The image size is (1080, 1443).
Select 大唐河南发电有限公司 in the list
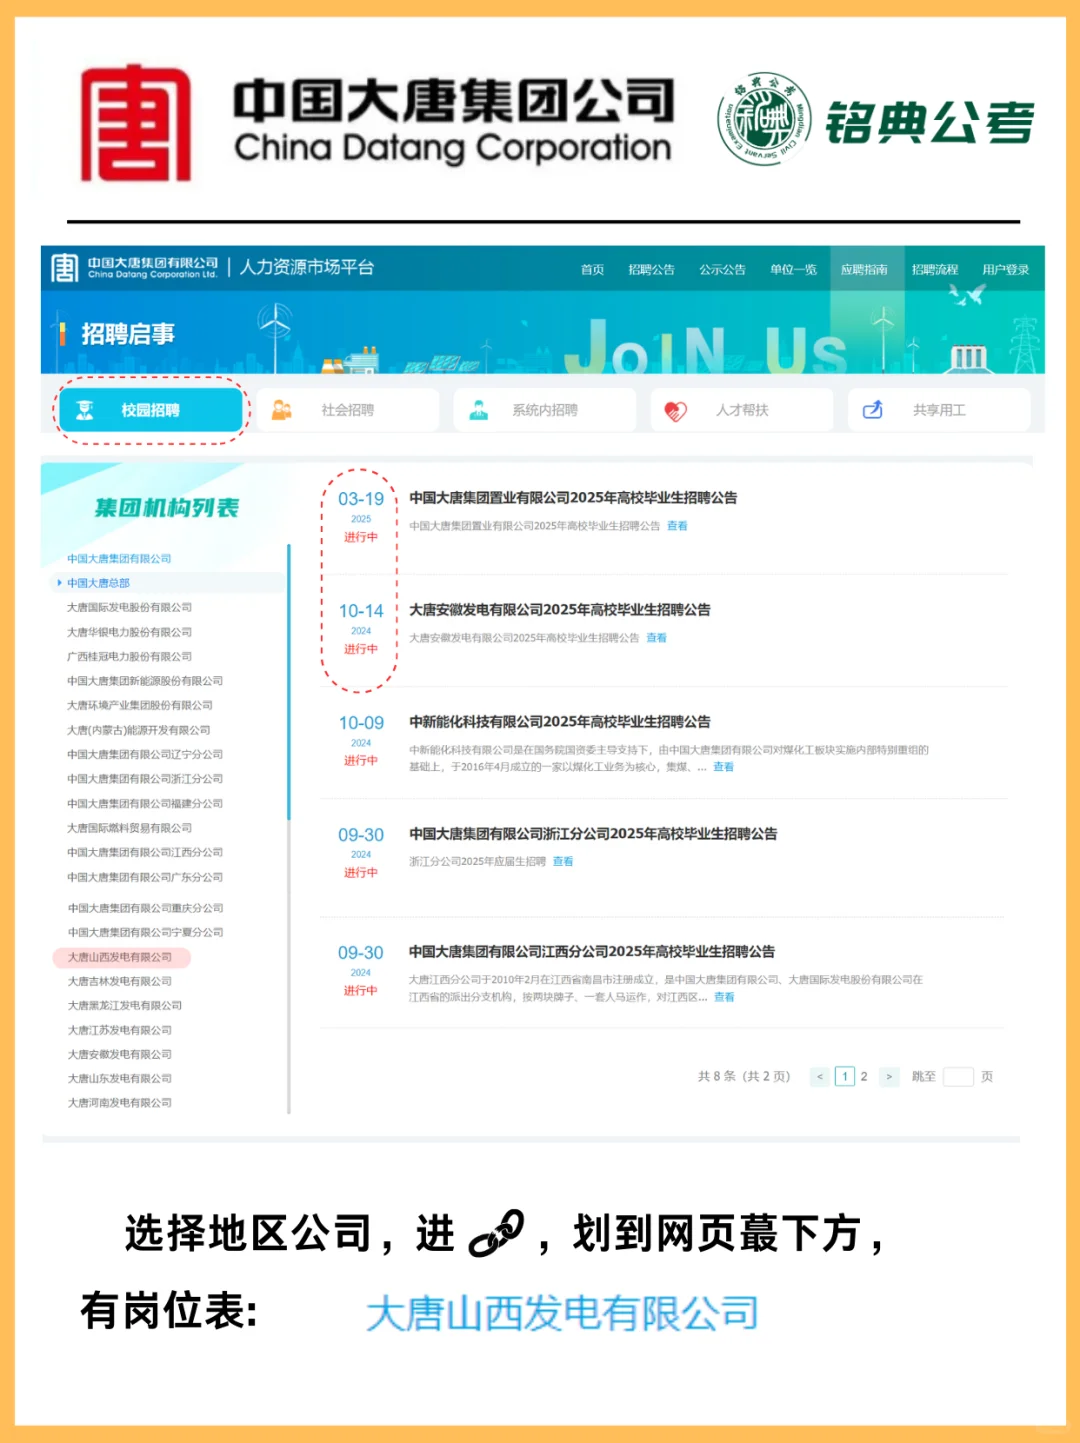(x=119, y=1103)
